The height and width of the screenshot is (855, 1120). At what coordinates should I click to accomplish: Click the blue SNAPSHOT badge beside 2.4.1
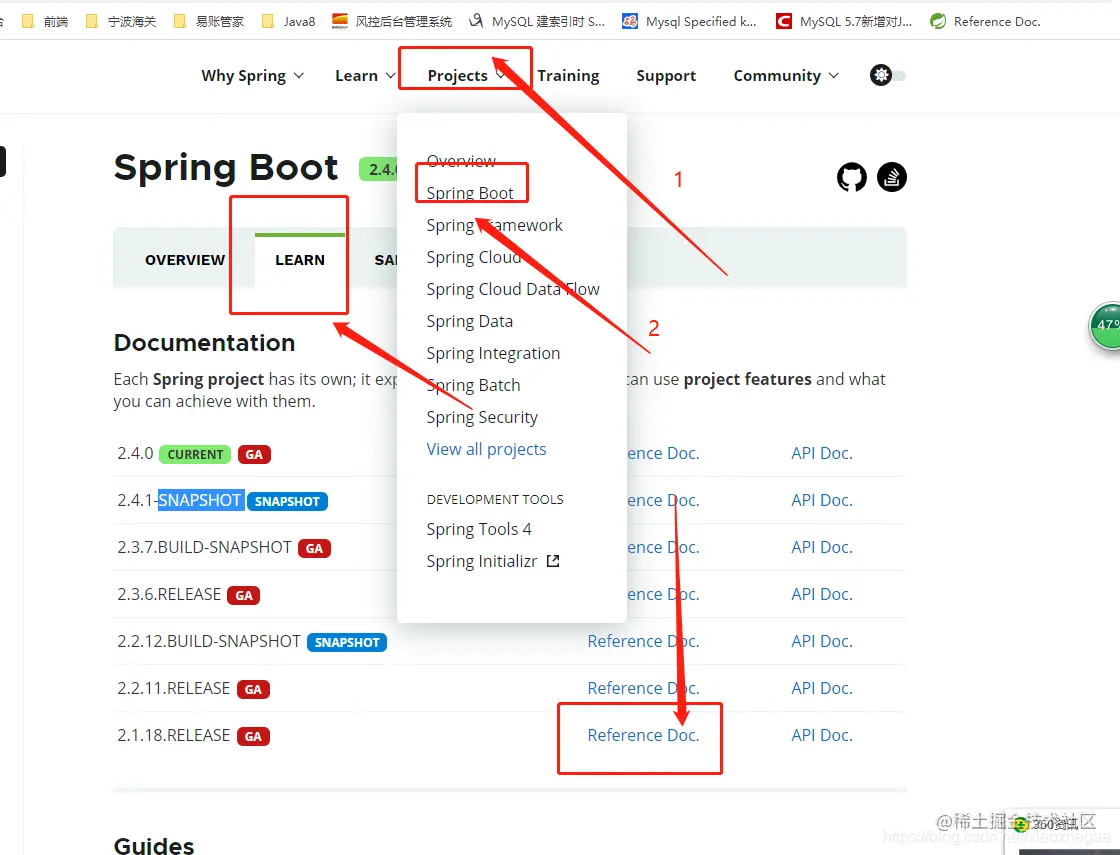click(287, 501)
